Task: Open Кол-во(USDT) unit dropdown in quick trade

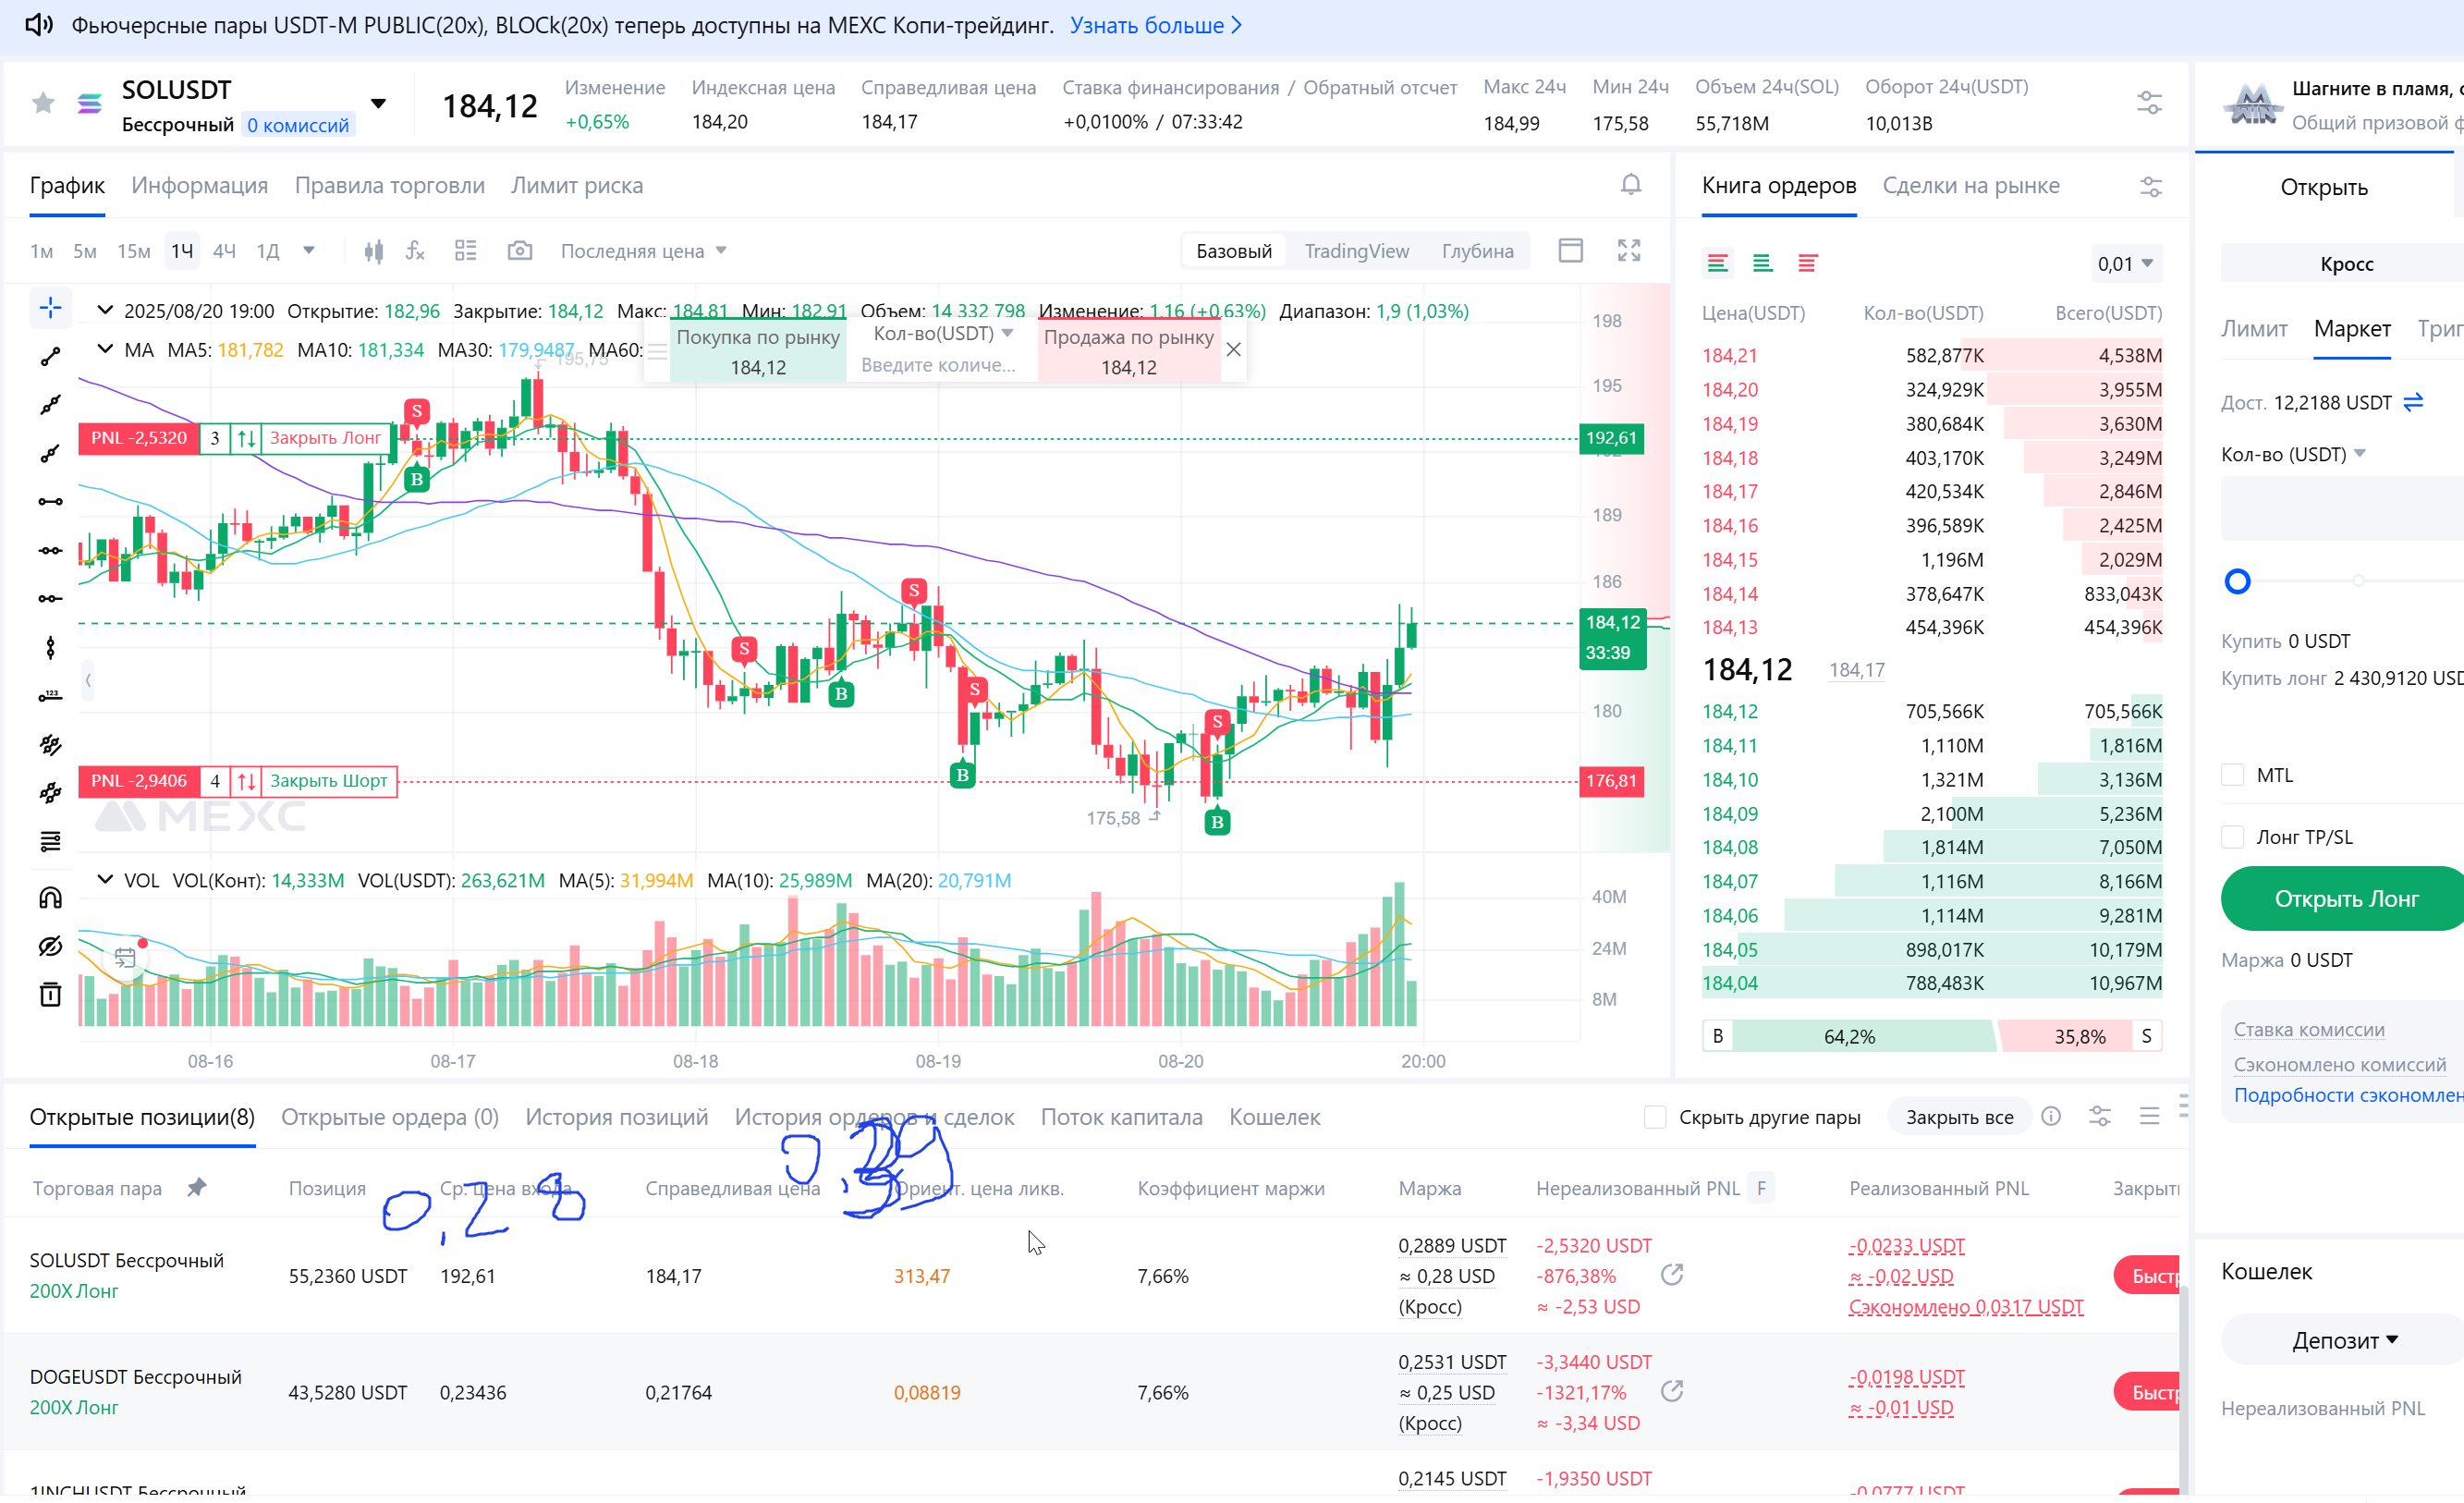Action: pyautogui.click(x=943, y=333)
